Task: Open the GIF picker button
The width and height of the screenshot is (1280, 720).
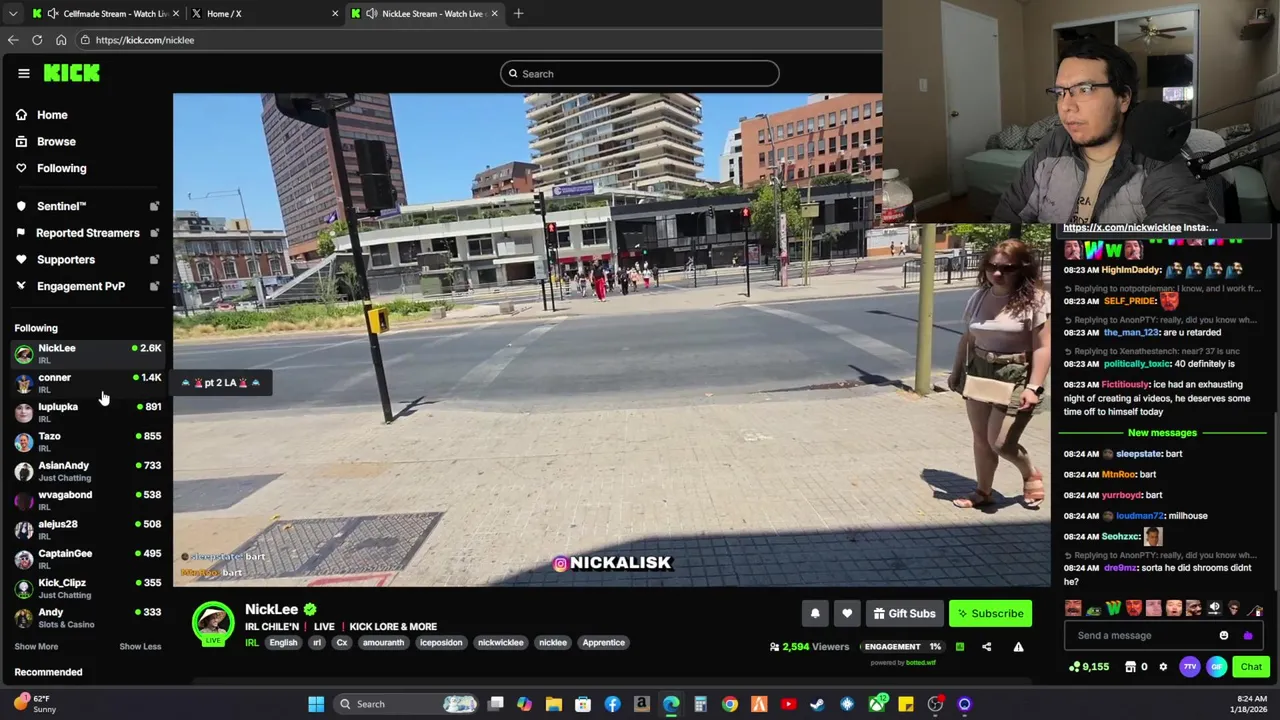Action: point(1216,667)
